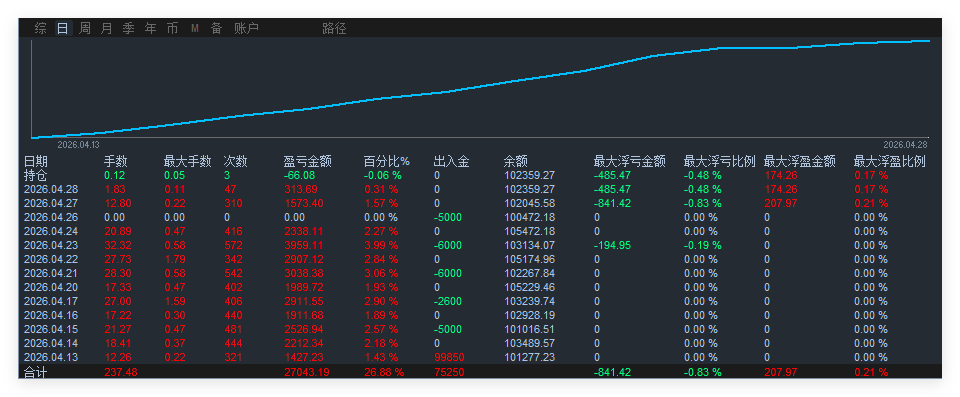Click the total lots value 237.48

tap(121, 372)
